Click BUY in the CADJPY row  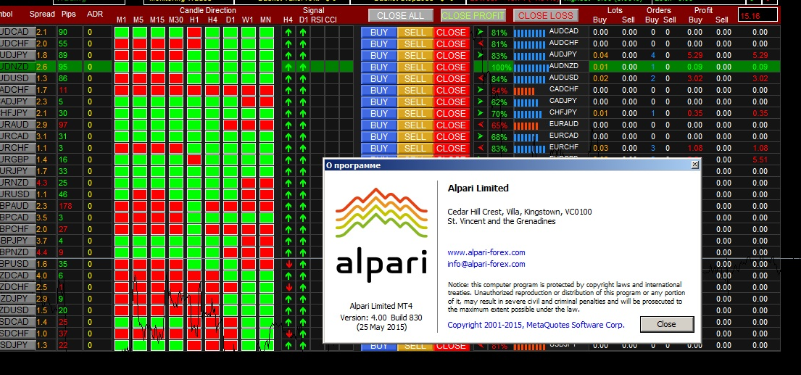click(x=379, y=102)
